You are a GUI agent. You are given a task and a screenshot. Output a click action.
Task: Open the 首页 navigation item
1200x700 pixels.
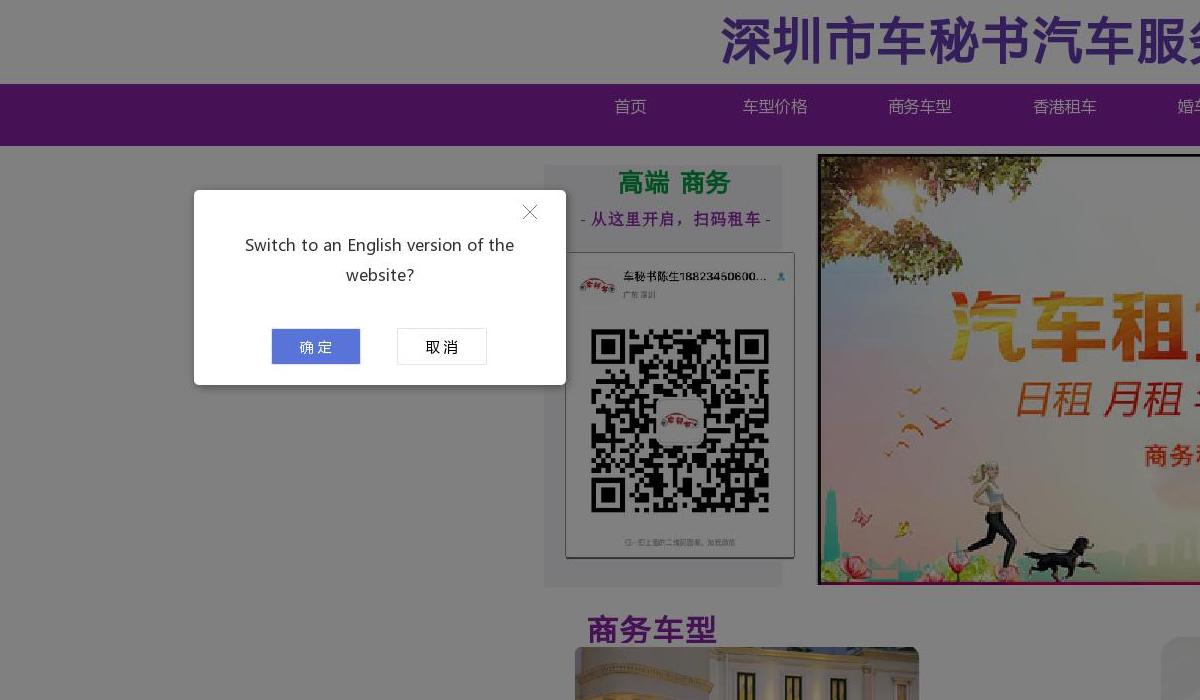tap(630, 107)
